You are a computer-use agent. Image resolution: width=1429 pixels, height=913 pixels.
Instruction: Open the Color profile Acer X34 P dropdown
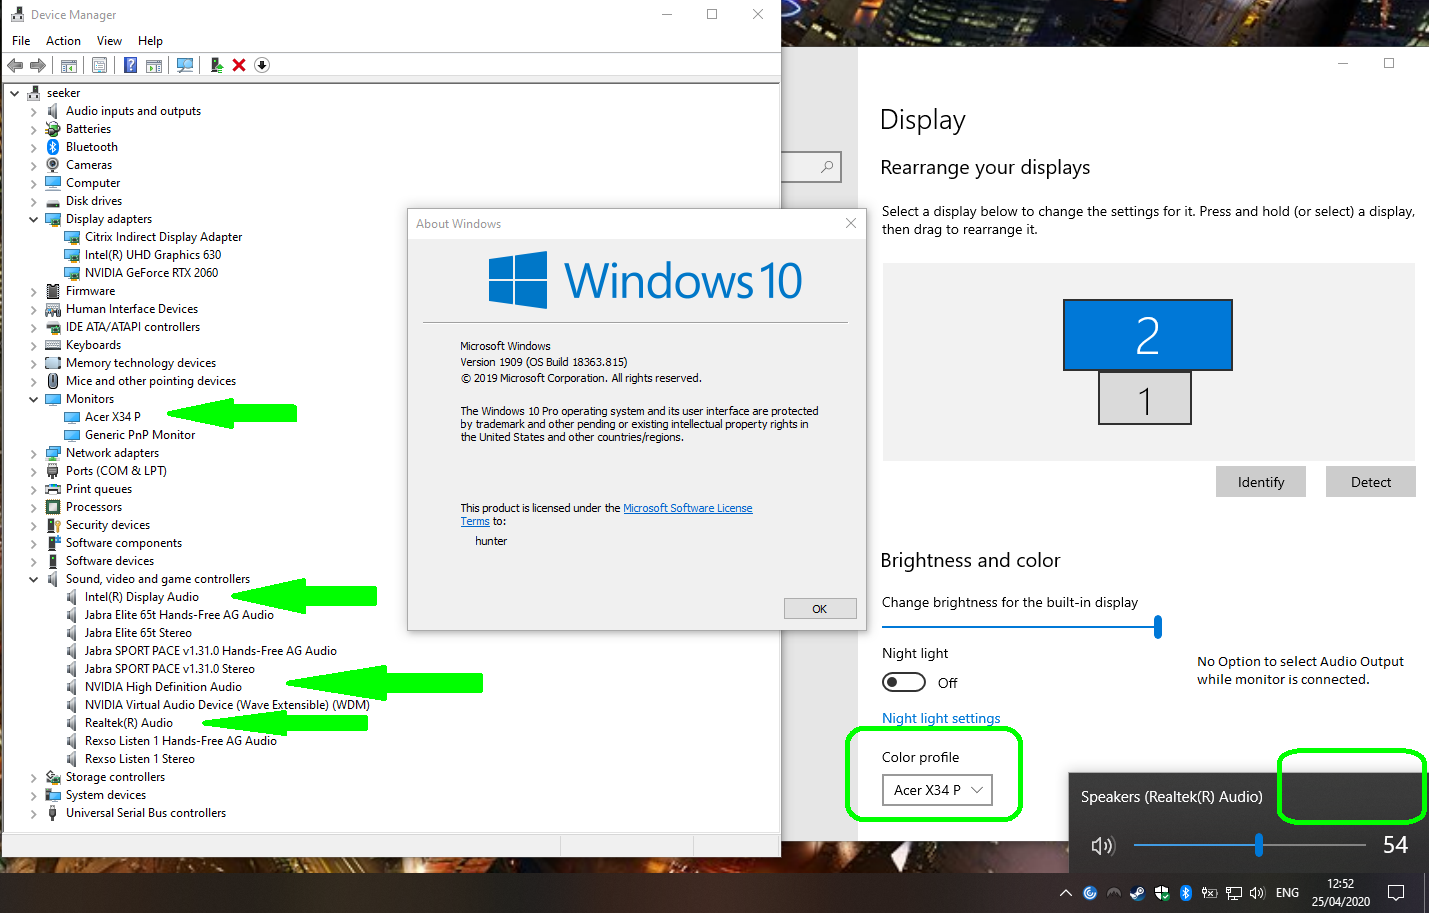937,790
